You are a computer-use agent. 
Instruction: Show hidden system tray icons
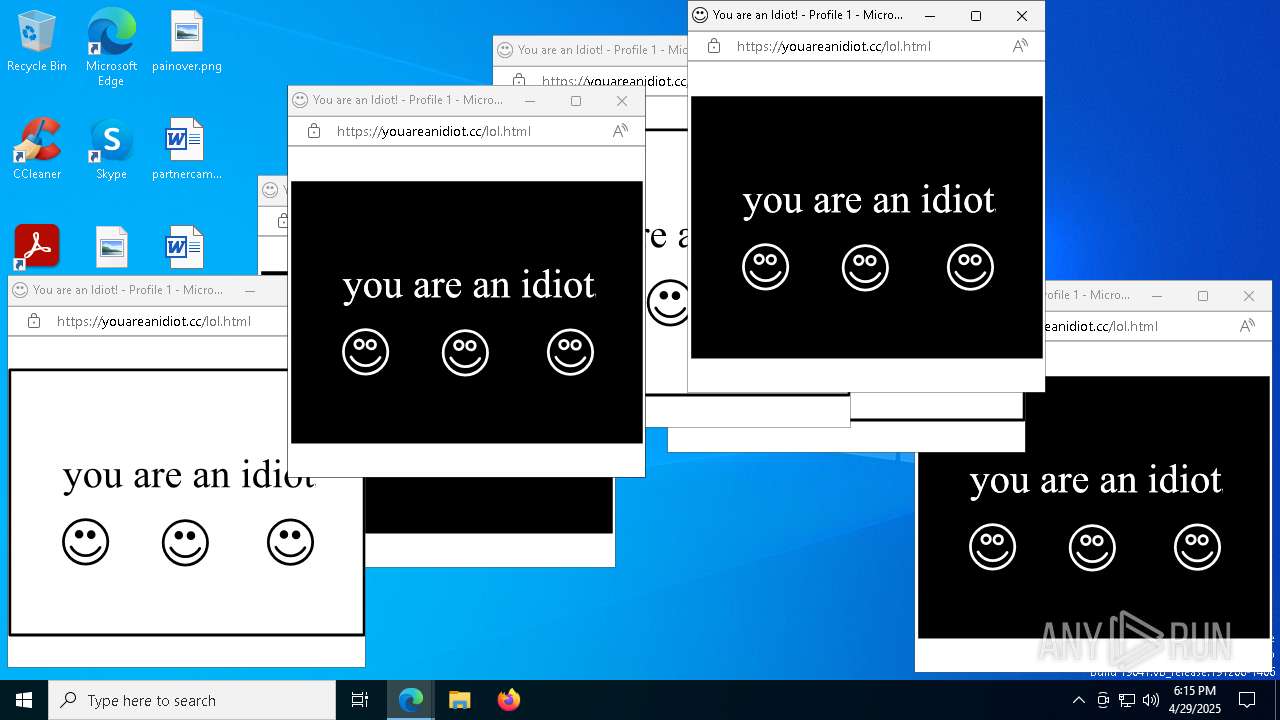[x=1078, y=700]
